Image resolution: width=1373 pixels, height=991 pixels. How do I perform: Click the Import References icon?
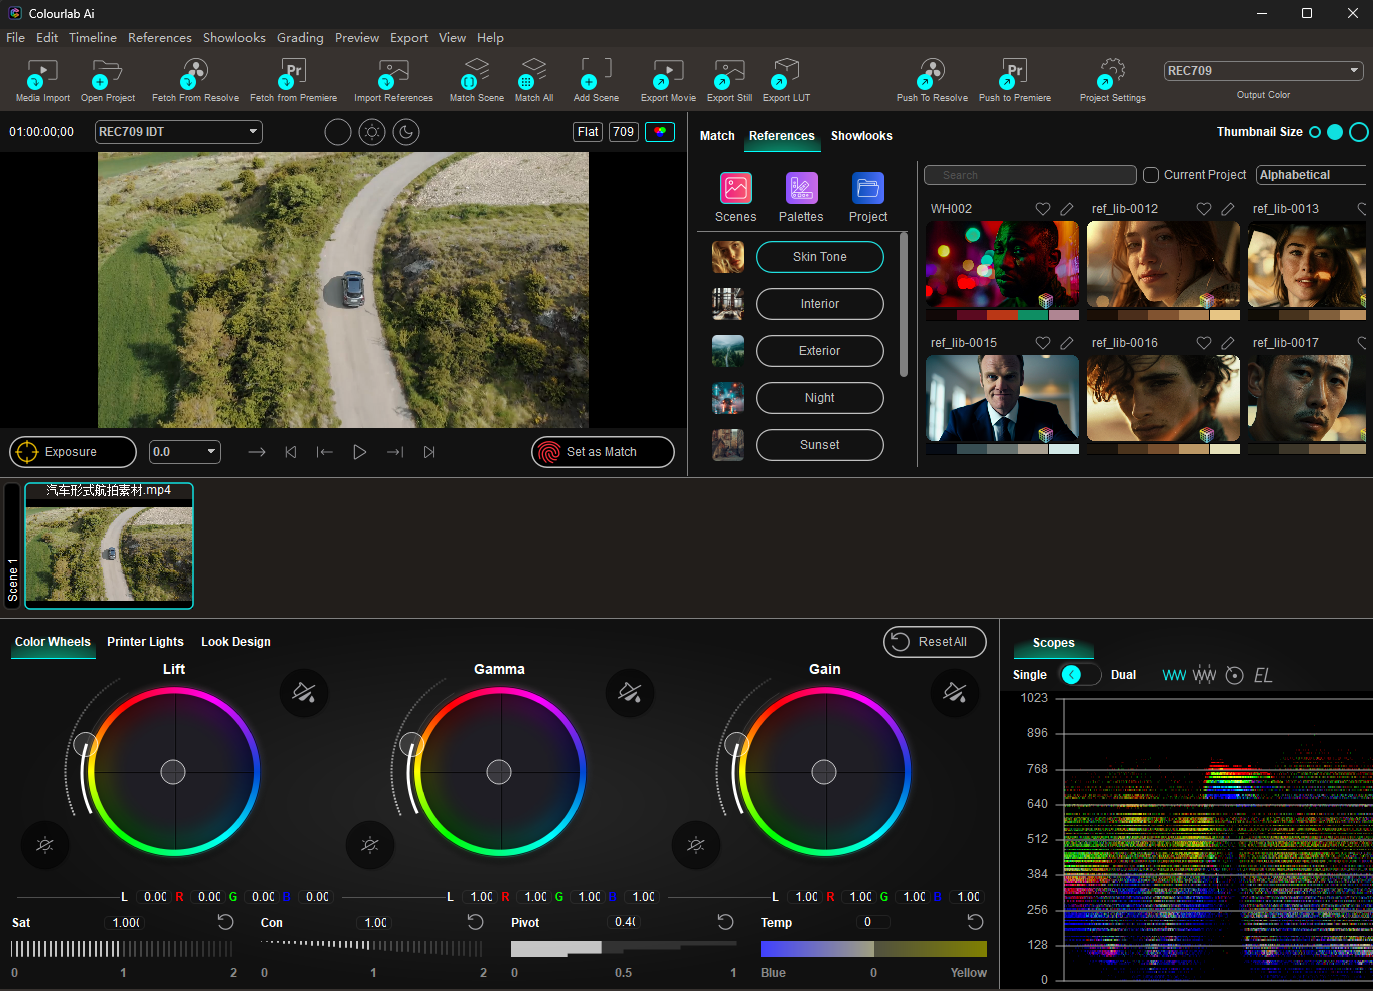pos(393,75)
